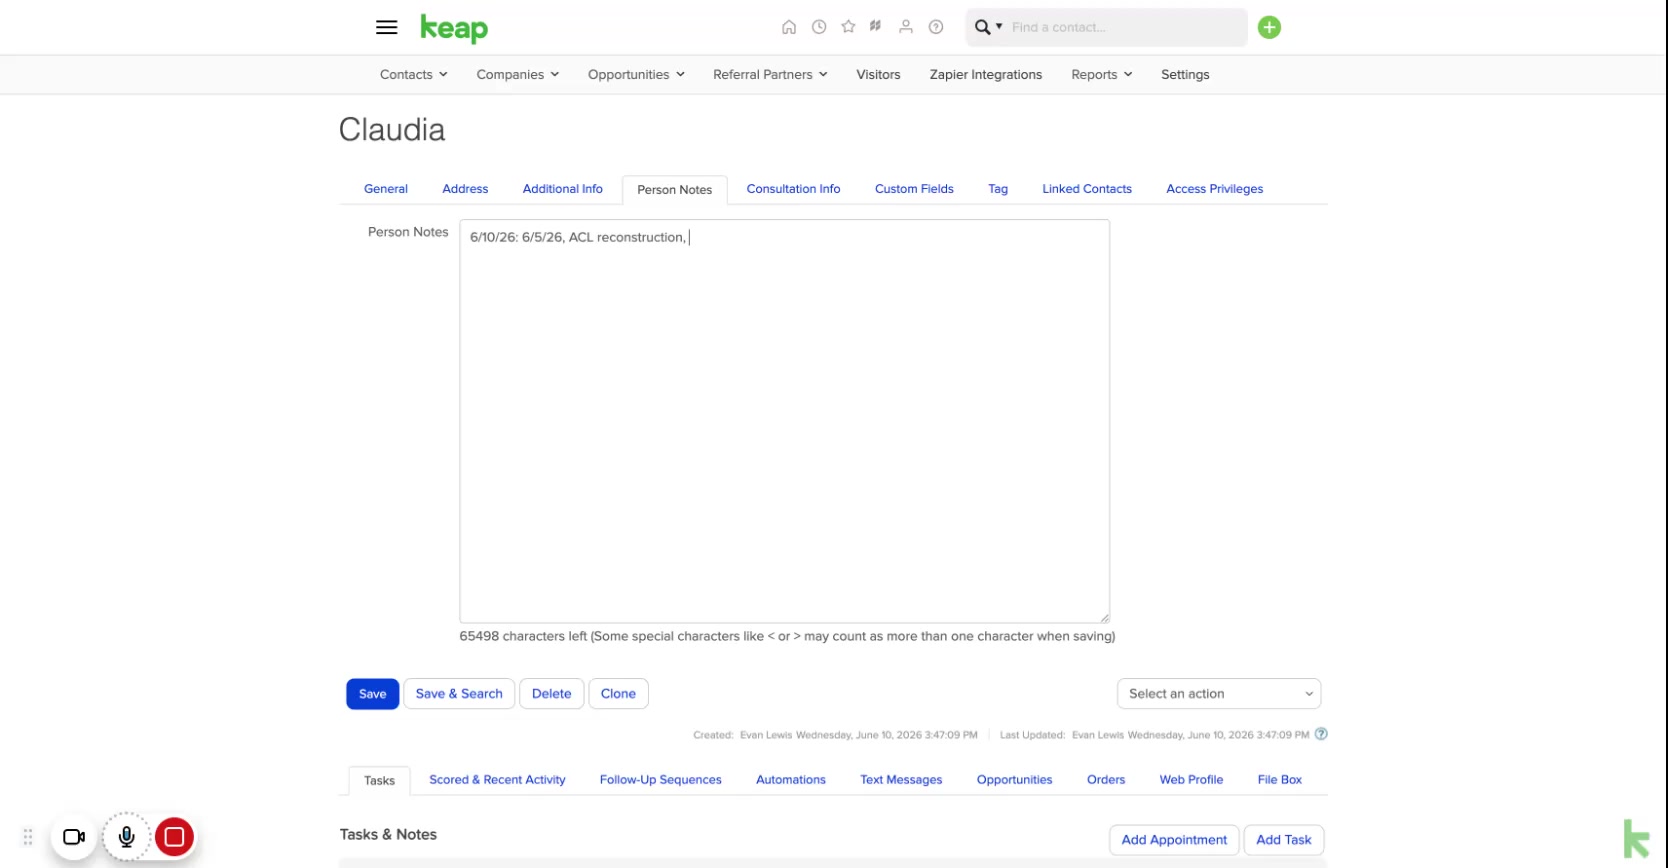This screenshot has height=868, width=1668.
Task: Click the quote marks icon in header
Action: (876, 26)
